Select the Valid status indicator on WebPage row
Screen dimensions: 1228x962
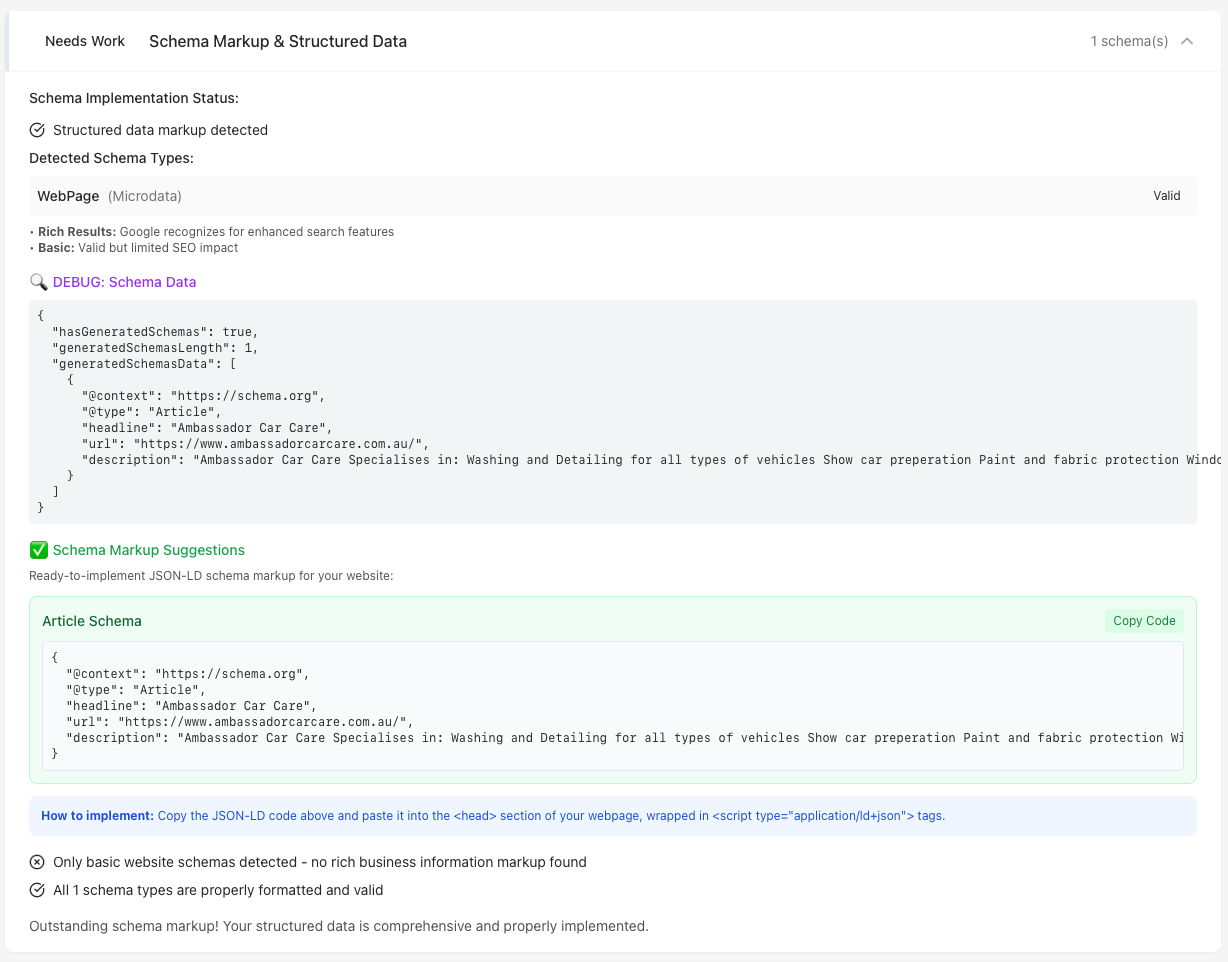click(1166, 196)
